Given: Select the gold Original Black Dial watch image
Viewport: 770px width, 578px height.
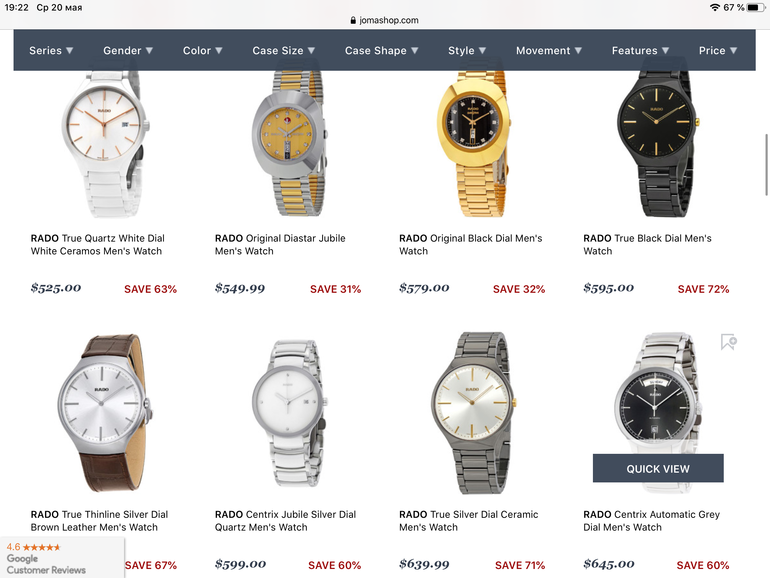Looking at the screenshot, I should pyautogui.click(x=474, y=143).
